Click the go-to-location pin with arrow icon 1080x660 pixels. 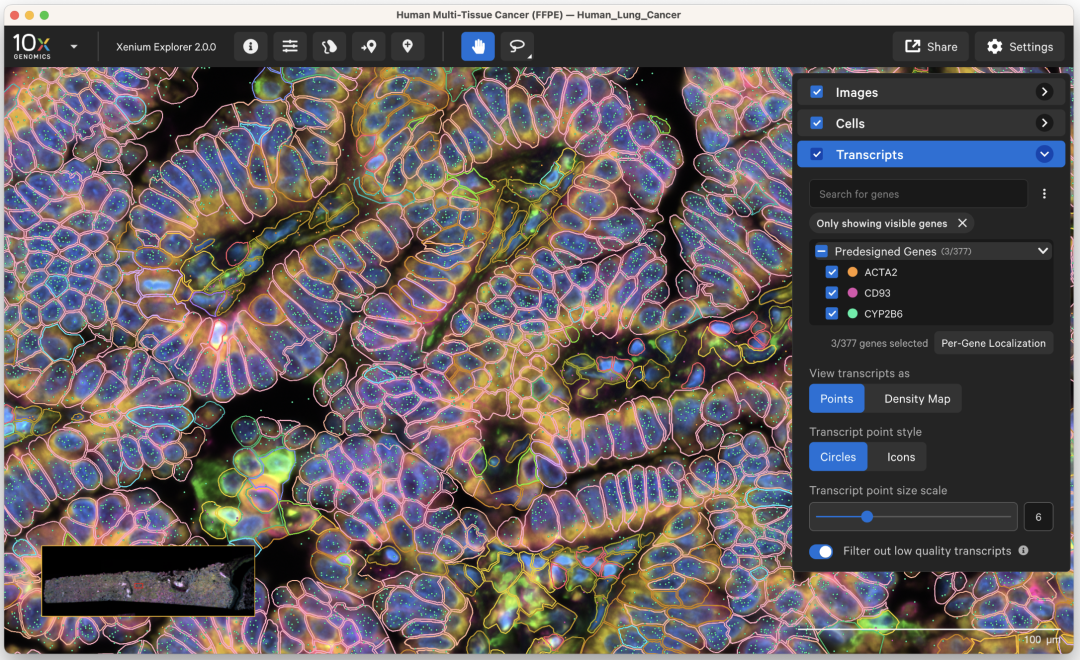[368, 46]
